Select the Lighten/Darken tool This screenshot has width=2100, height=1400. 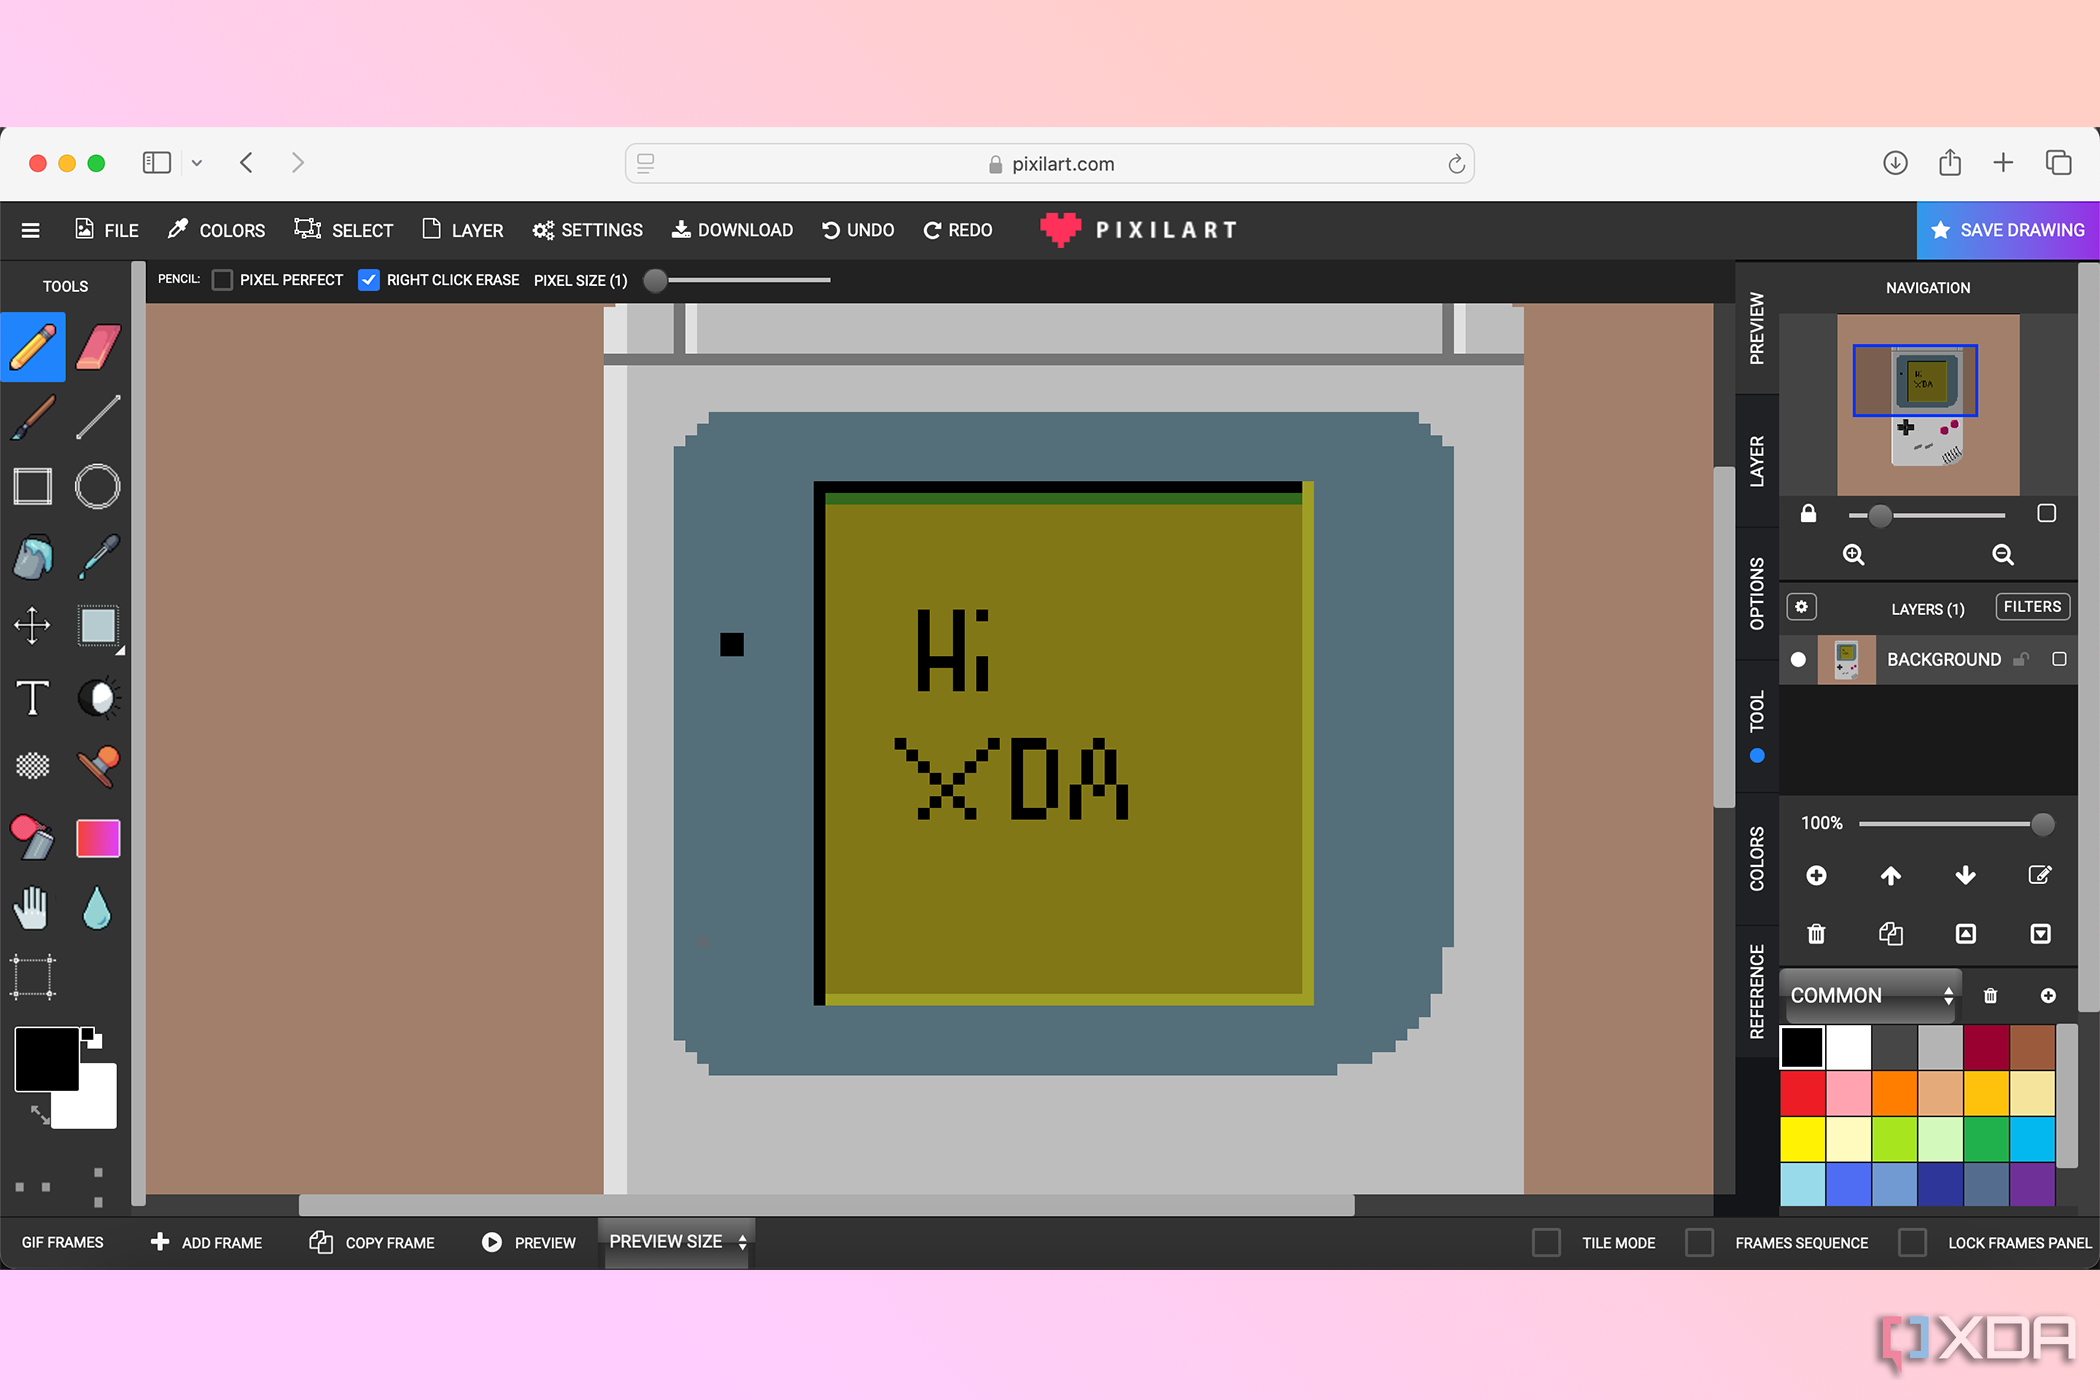point(98,697)
